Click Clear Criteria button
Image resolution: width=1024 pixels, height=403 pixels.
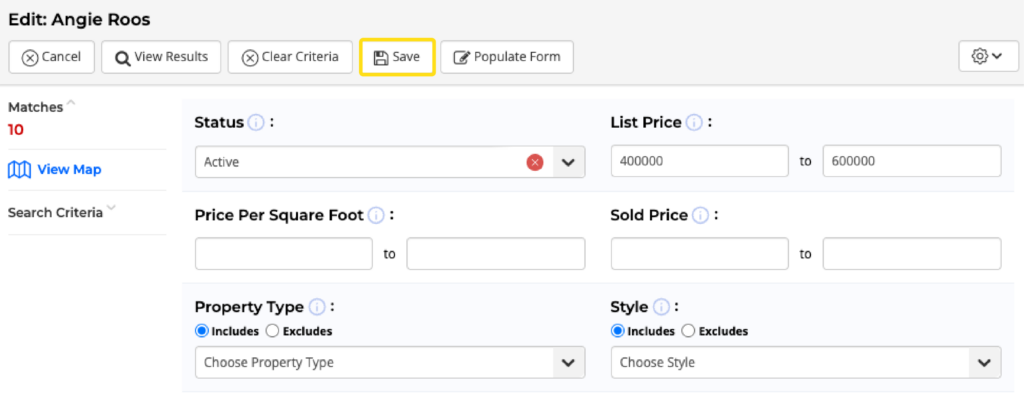[290, 57]
